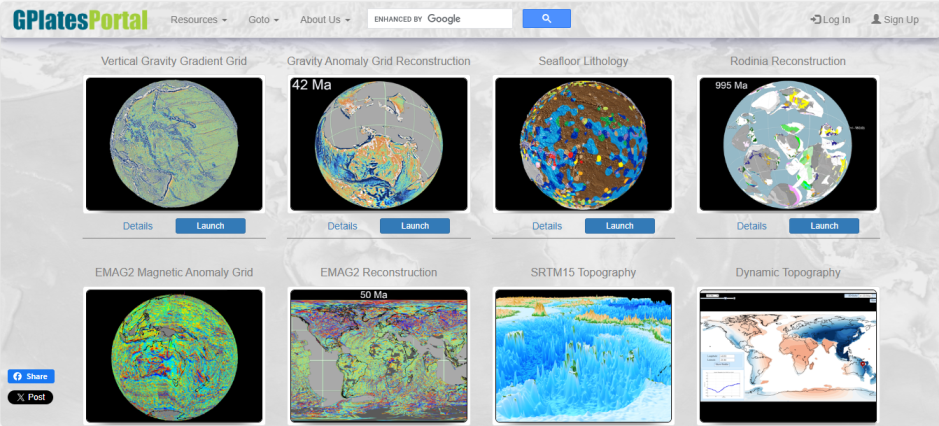Click the X Post button
Viewport: 939px width, 426px height.
[31, 397]
